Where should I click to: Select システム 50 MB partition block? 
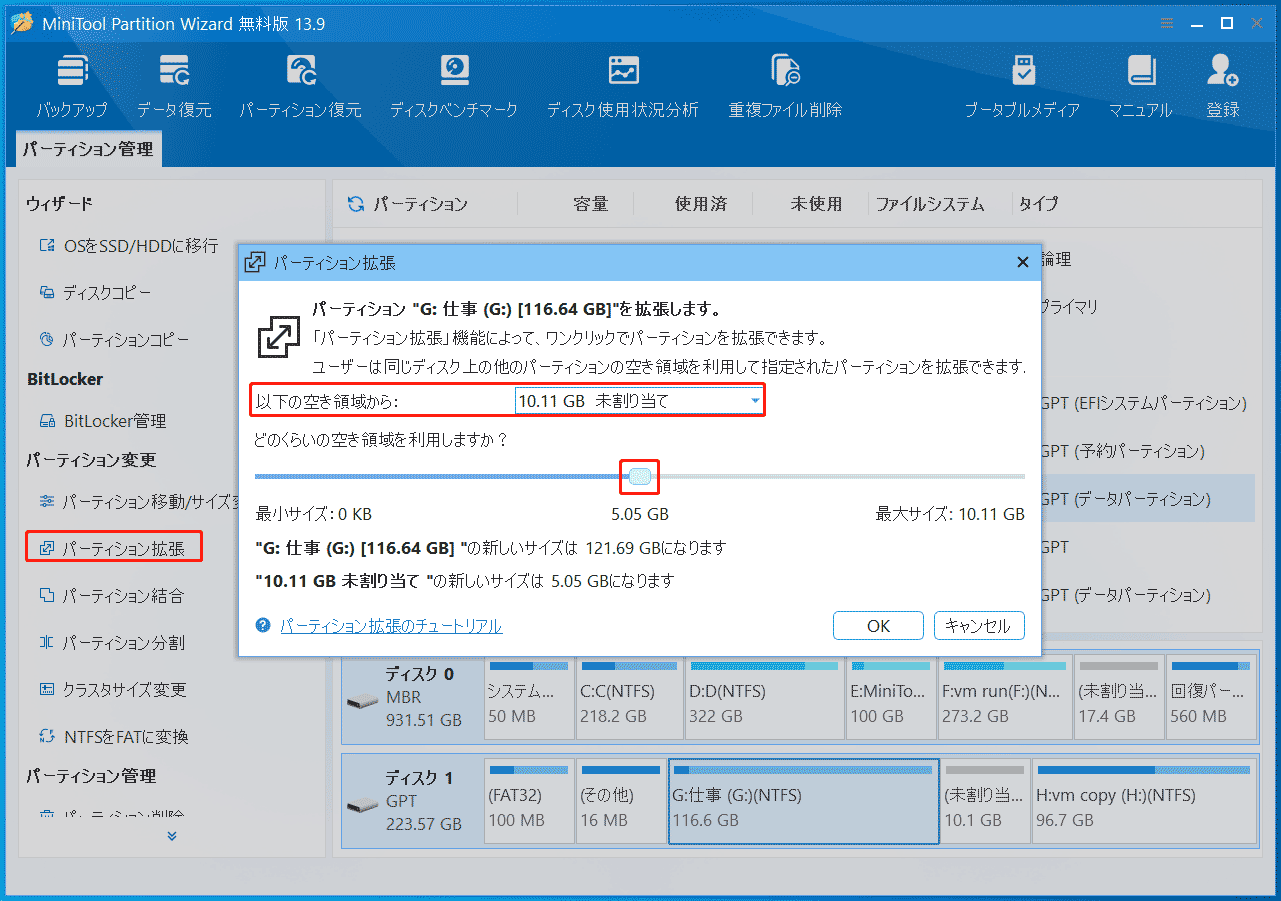[x=529, y=697]
